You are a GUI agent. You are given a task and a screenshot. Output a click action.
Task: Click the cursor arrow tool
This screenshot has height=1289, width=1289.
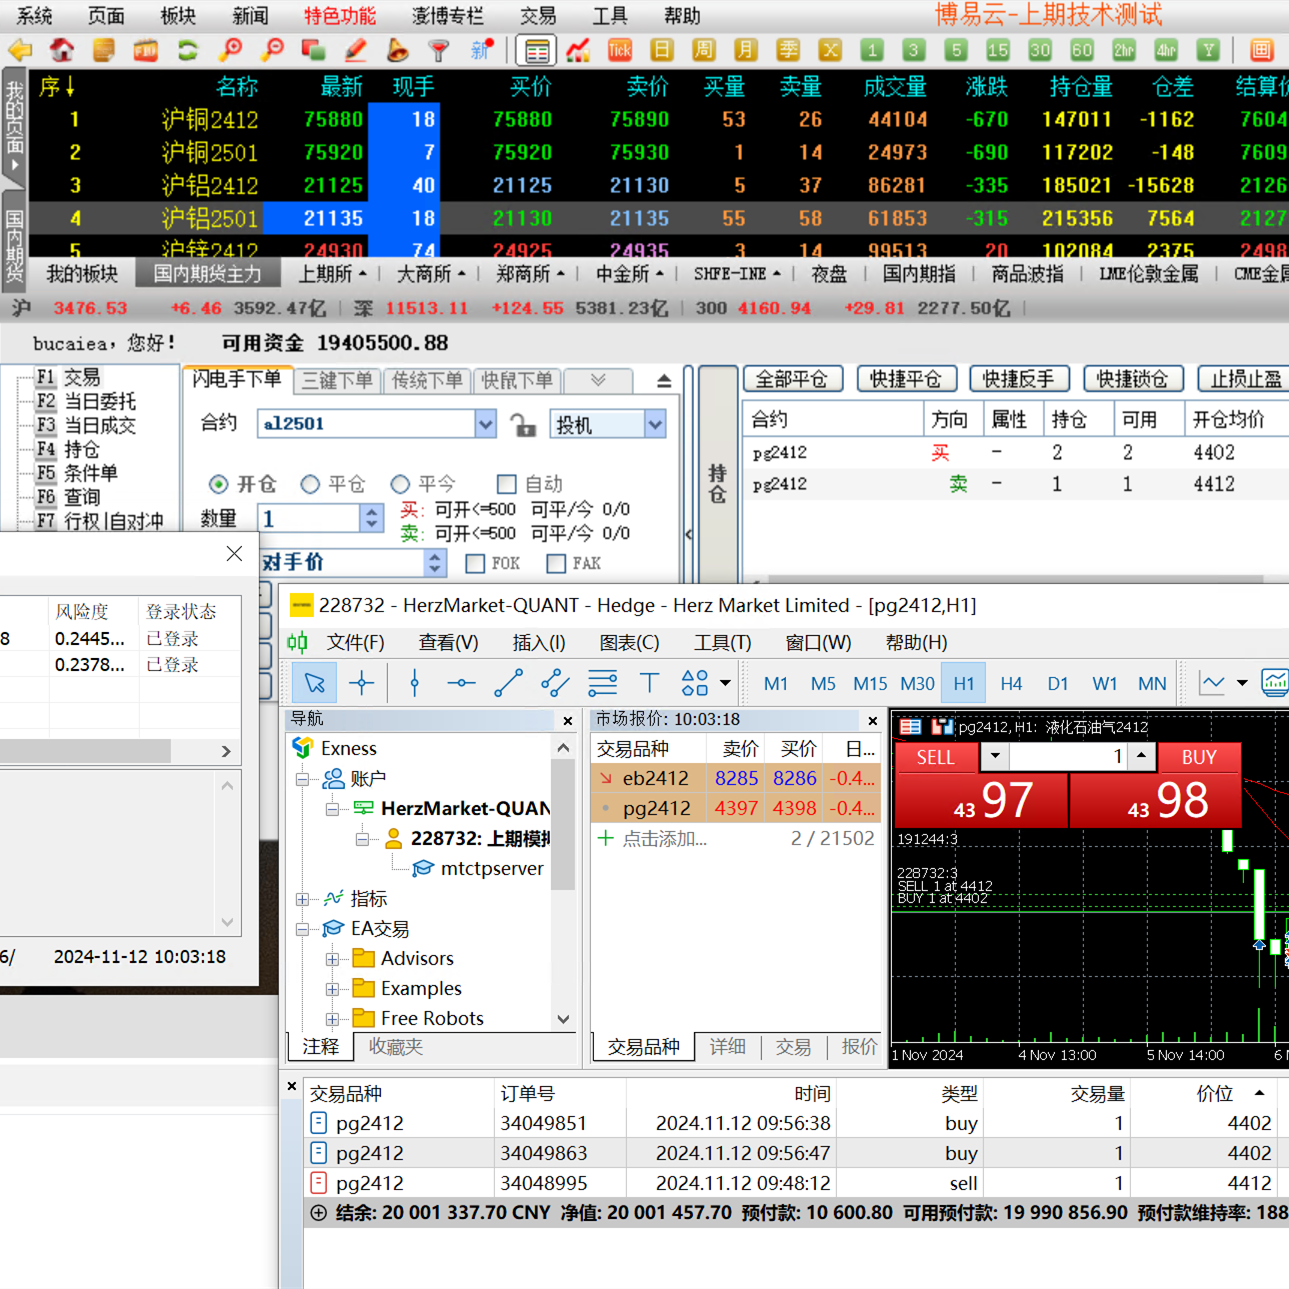point(315,683)
